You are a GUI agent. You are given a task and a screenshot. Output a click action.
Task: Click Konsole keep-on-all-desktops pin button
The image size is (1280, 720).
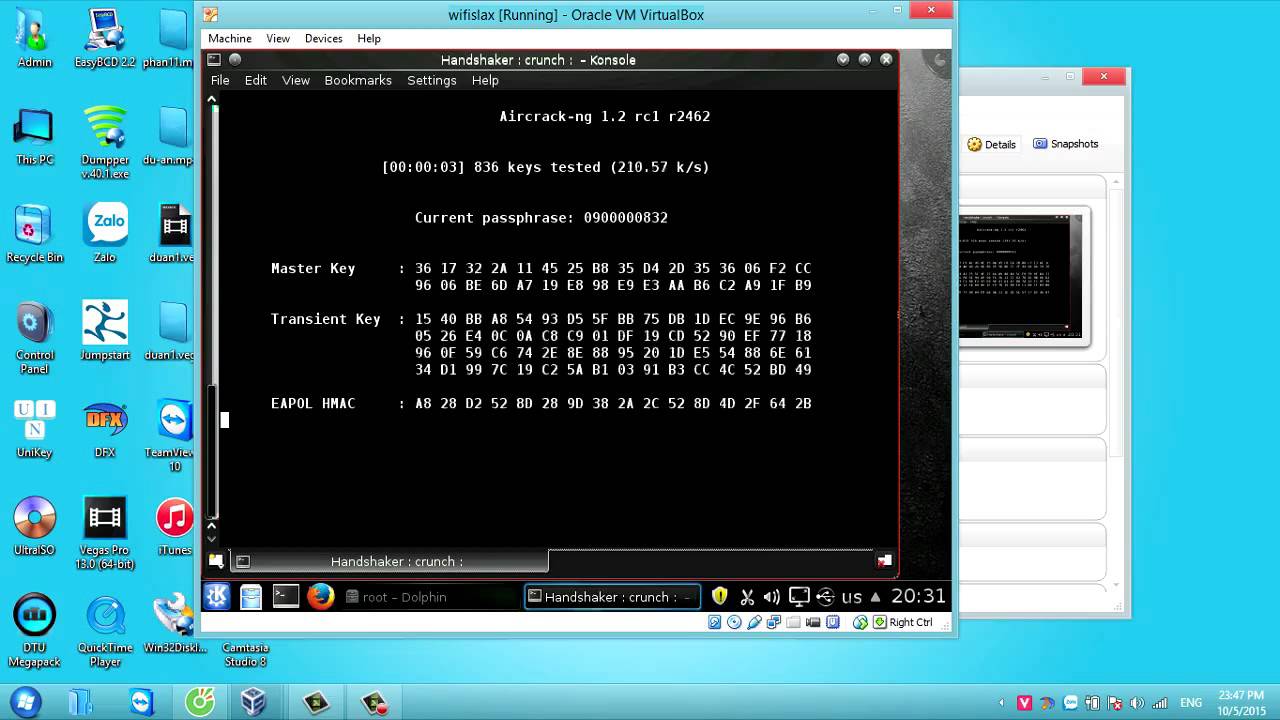coord(236,60)
